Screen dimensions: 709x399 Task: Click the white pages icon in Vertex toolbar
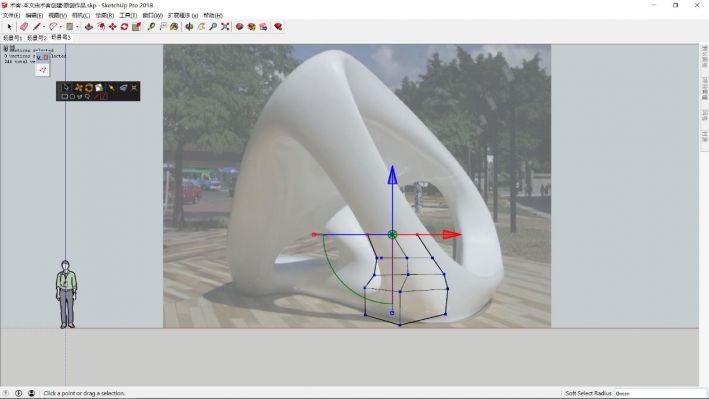[99, 87]
